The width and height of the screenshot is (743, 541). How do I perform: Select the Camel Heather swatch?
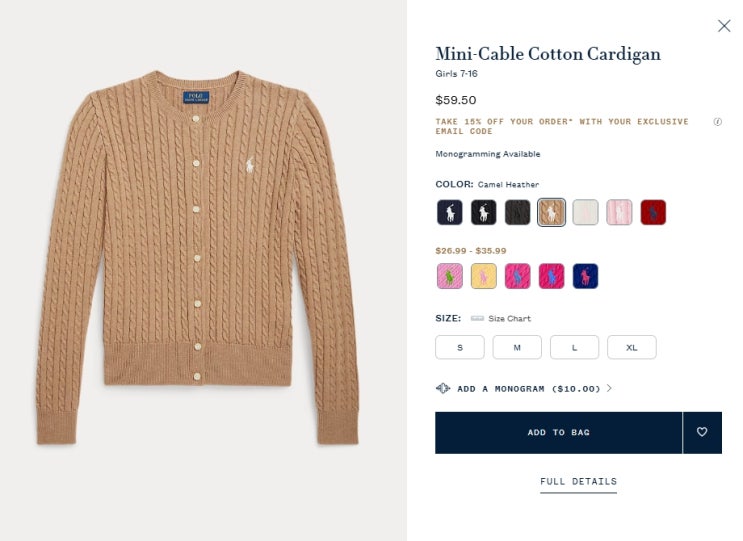pyautogui.click(x=551, y=212)
